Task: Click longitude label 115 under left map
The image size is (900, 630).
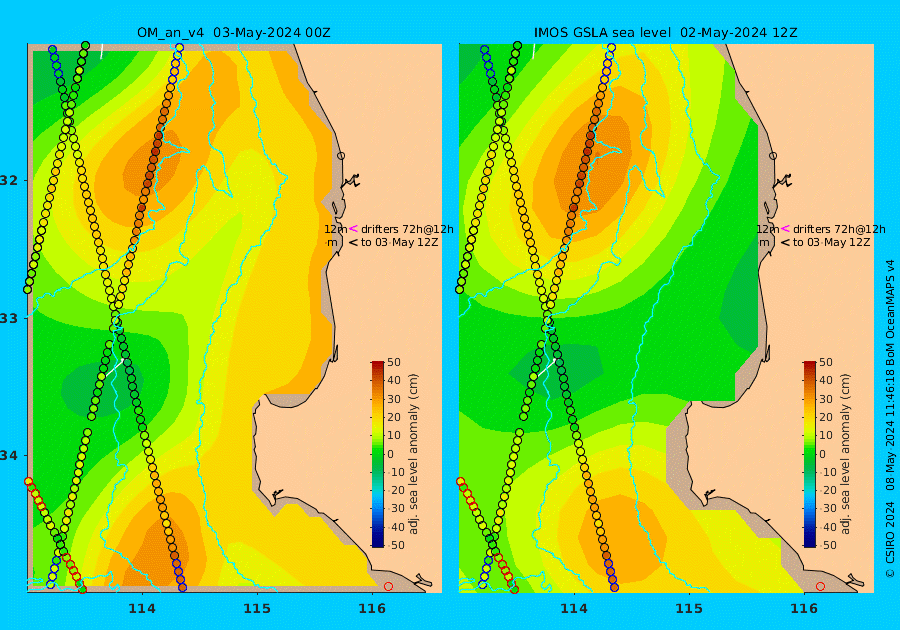Action: pyautogui.click(x=257, y=609)
